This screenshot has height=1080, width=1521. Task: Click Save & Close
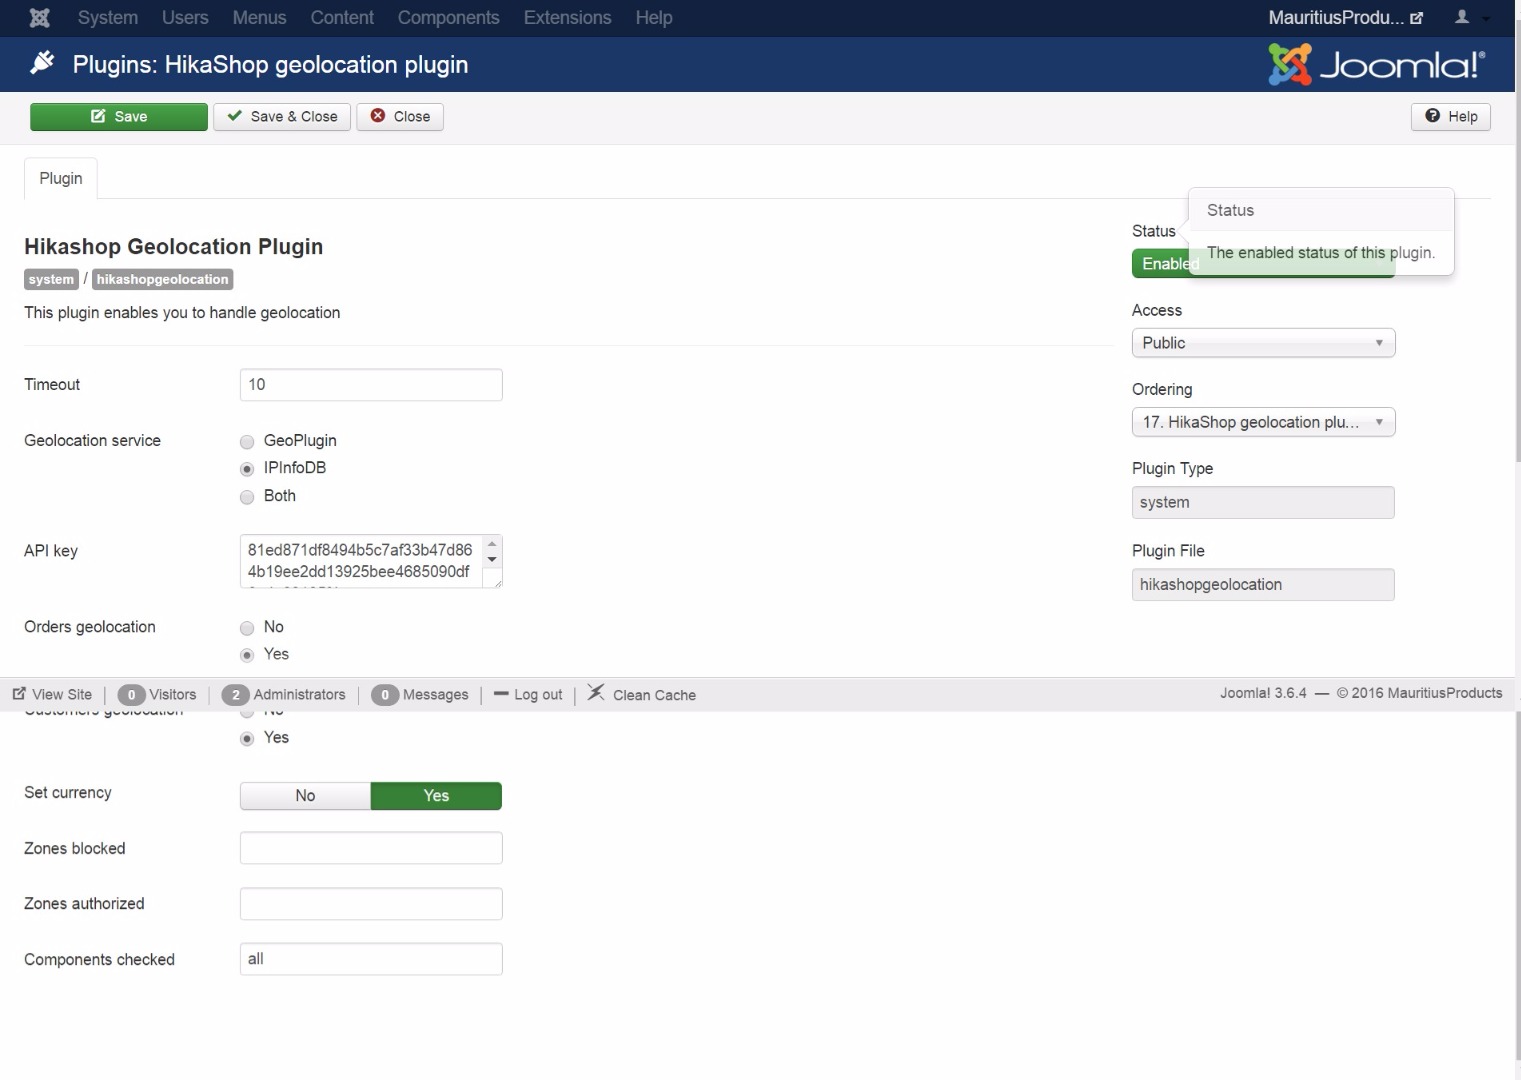click(282, 117)
